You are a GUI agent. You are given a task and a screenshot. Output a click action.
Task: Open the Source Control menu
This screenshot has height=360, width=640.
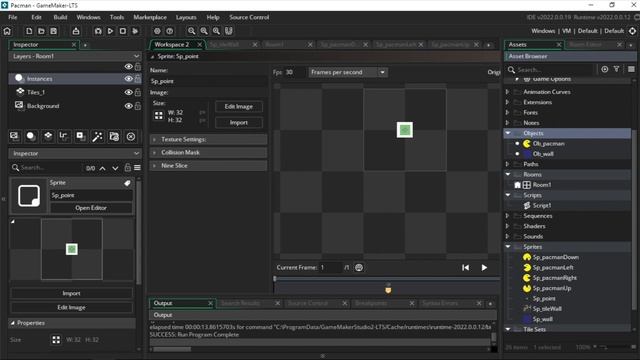(x=249, y=17)
